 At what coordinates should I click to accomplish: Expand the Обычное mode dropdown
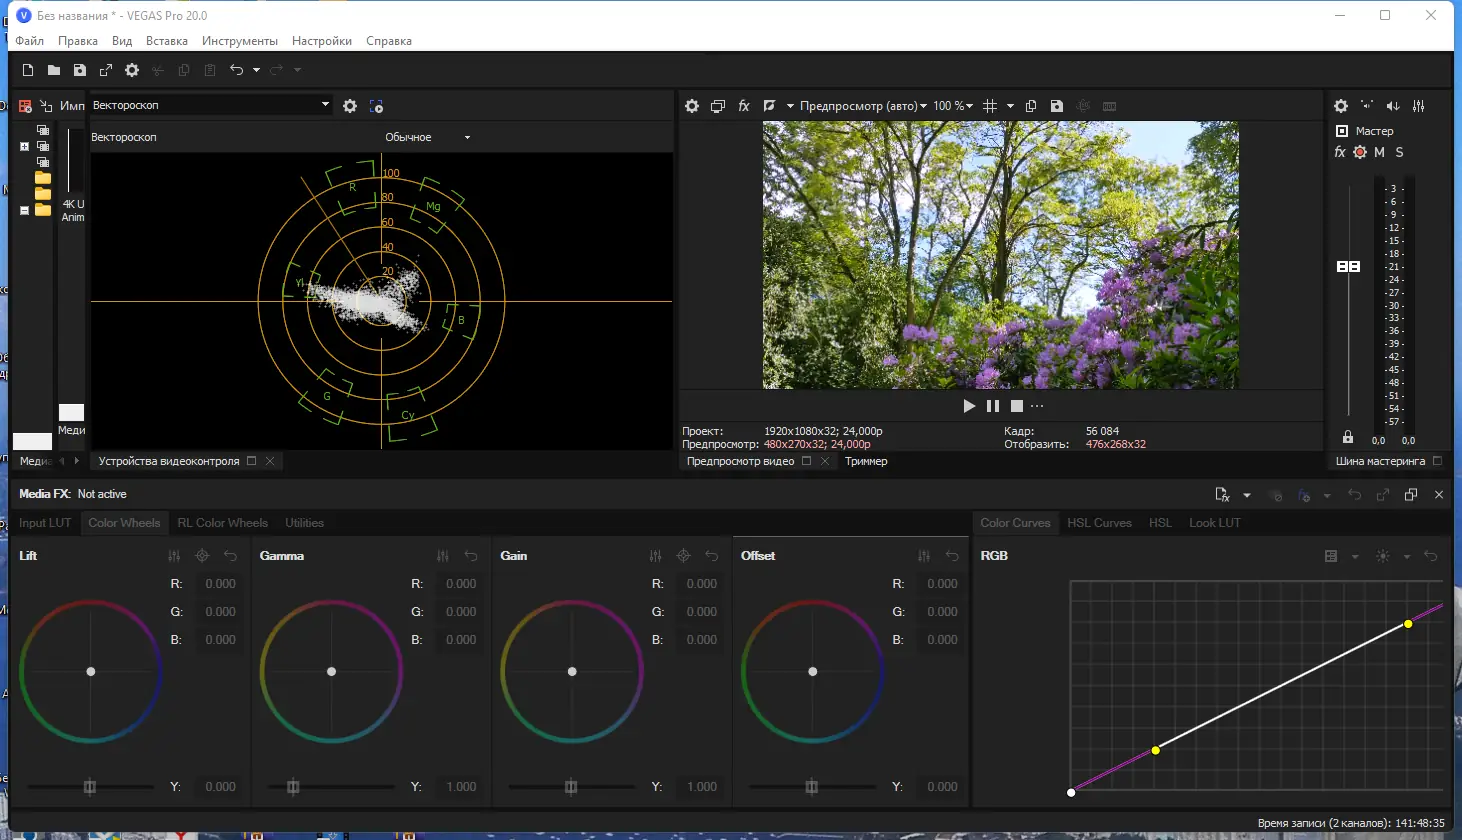pos(467,138)
